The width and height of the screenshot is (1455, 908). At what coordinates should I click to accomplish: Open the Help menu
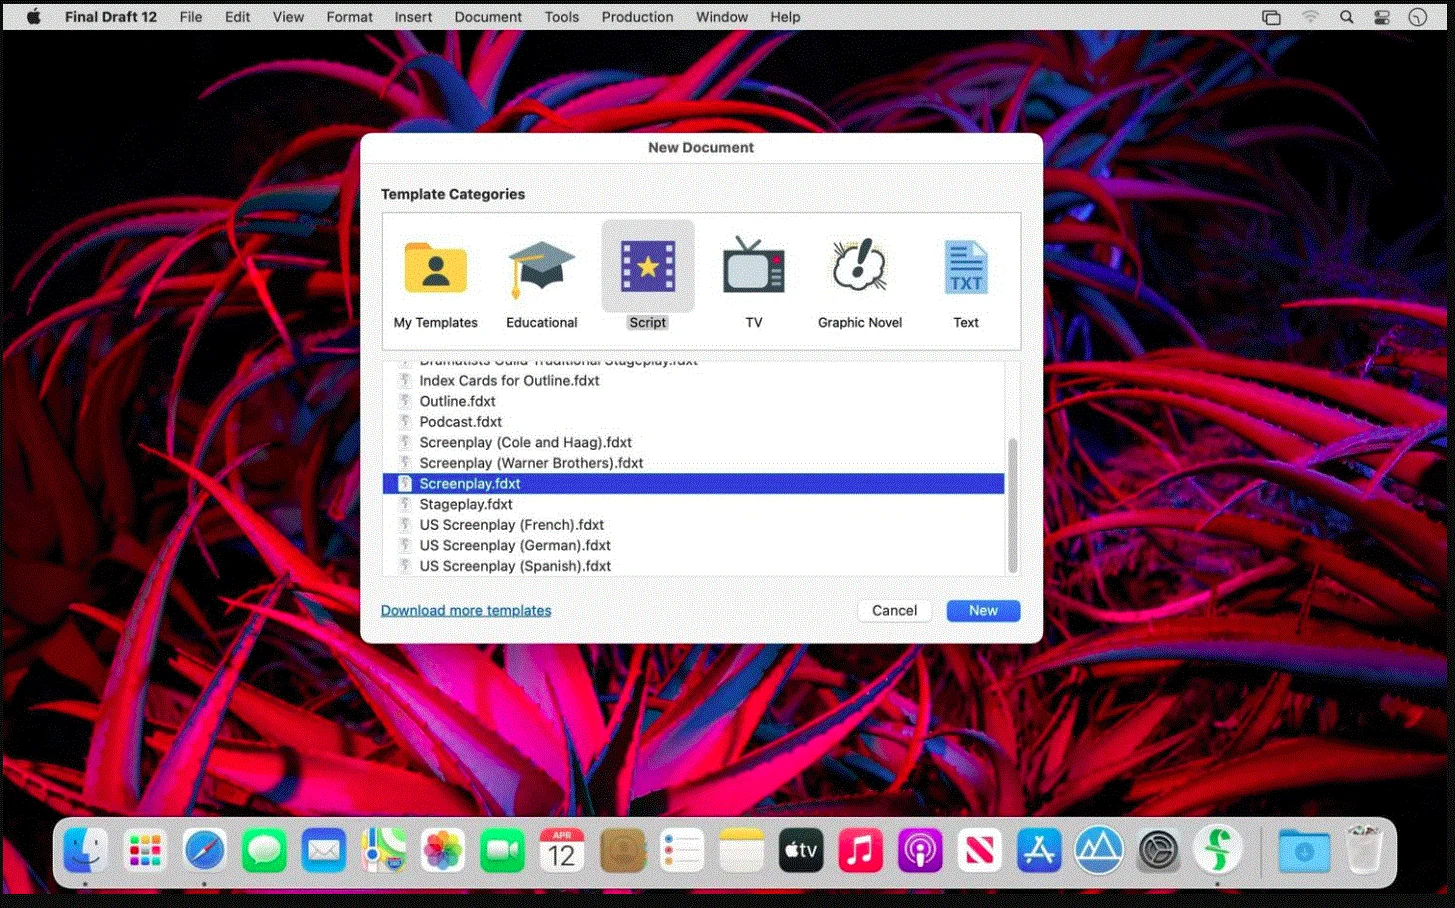point(785,17)
